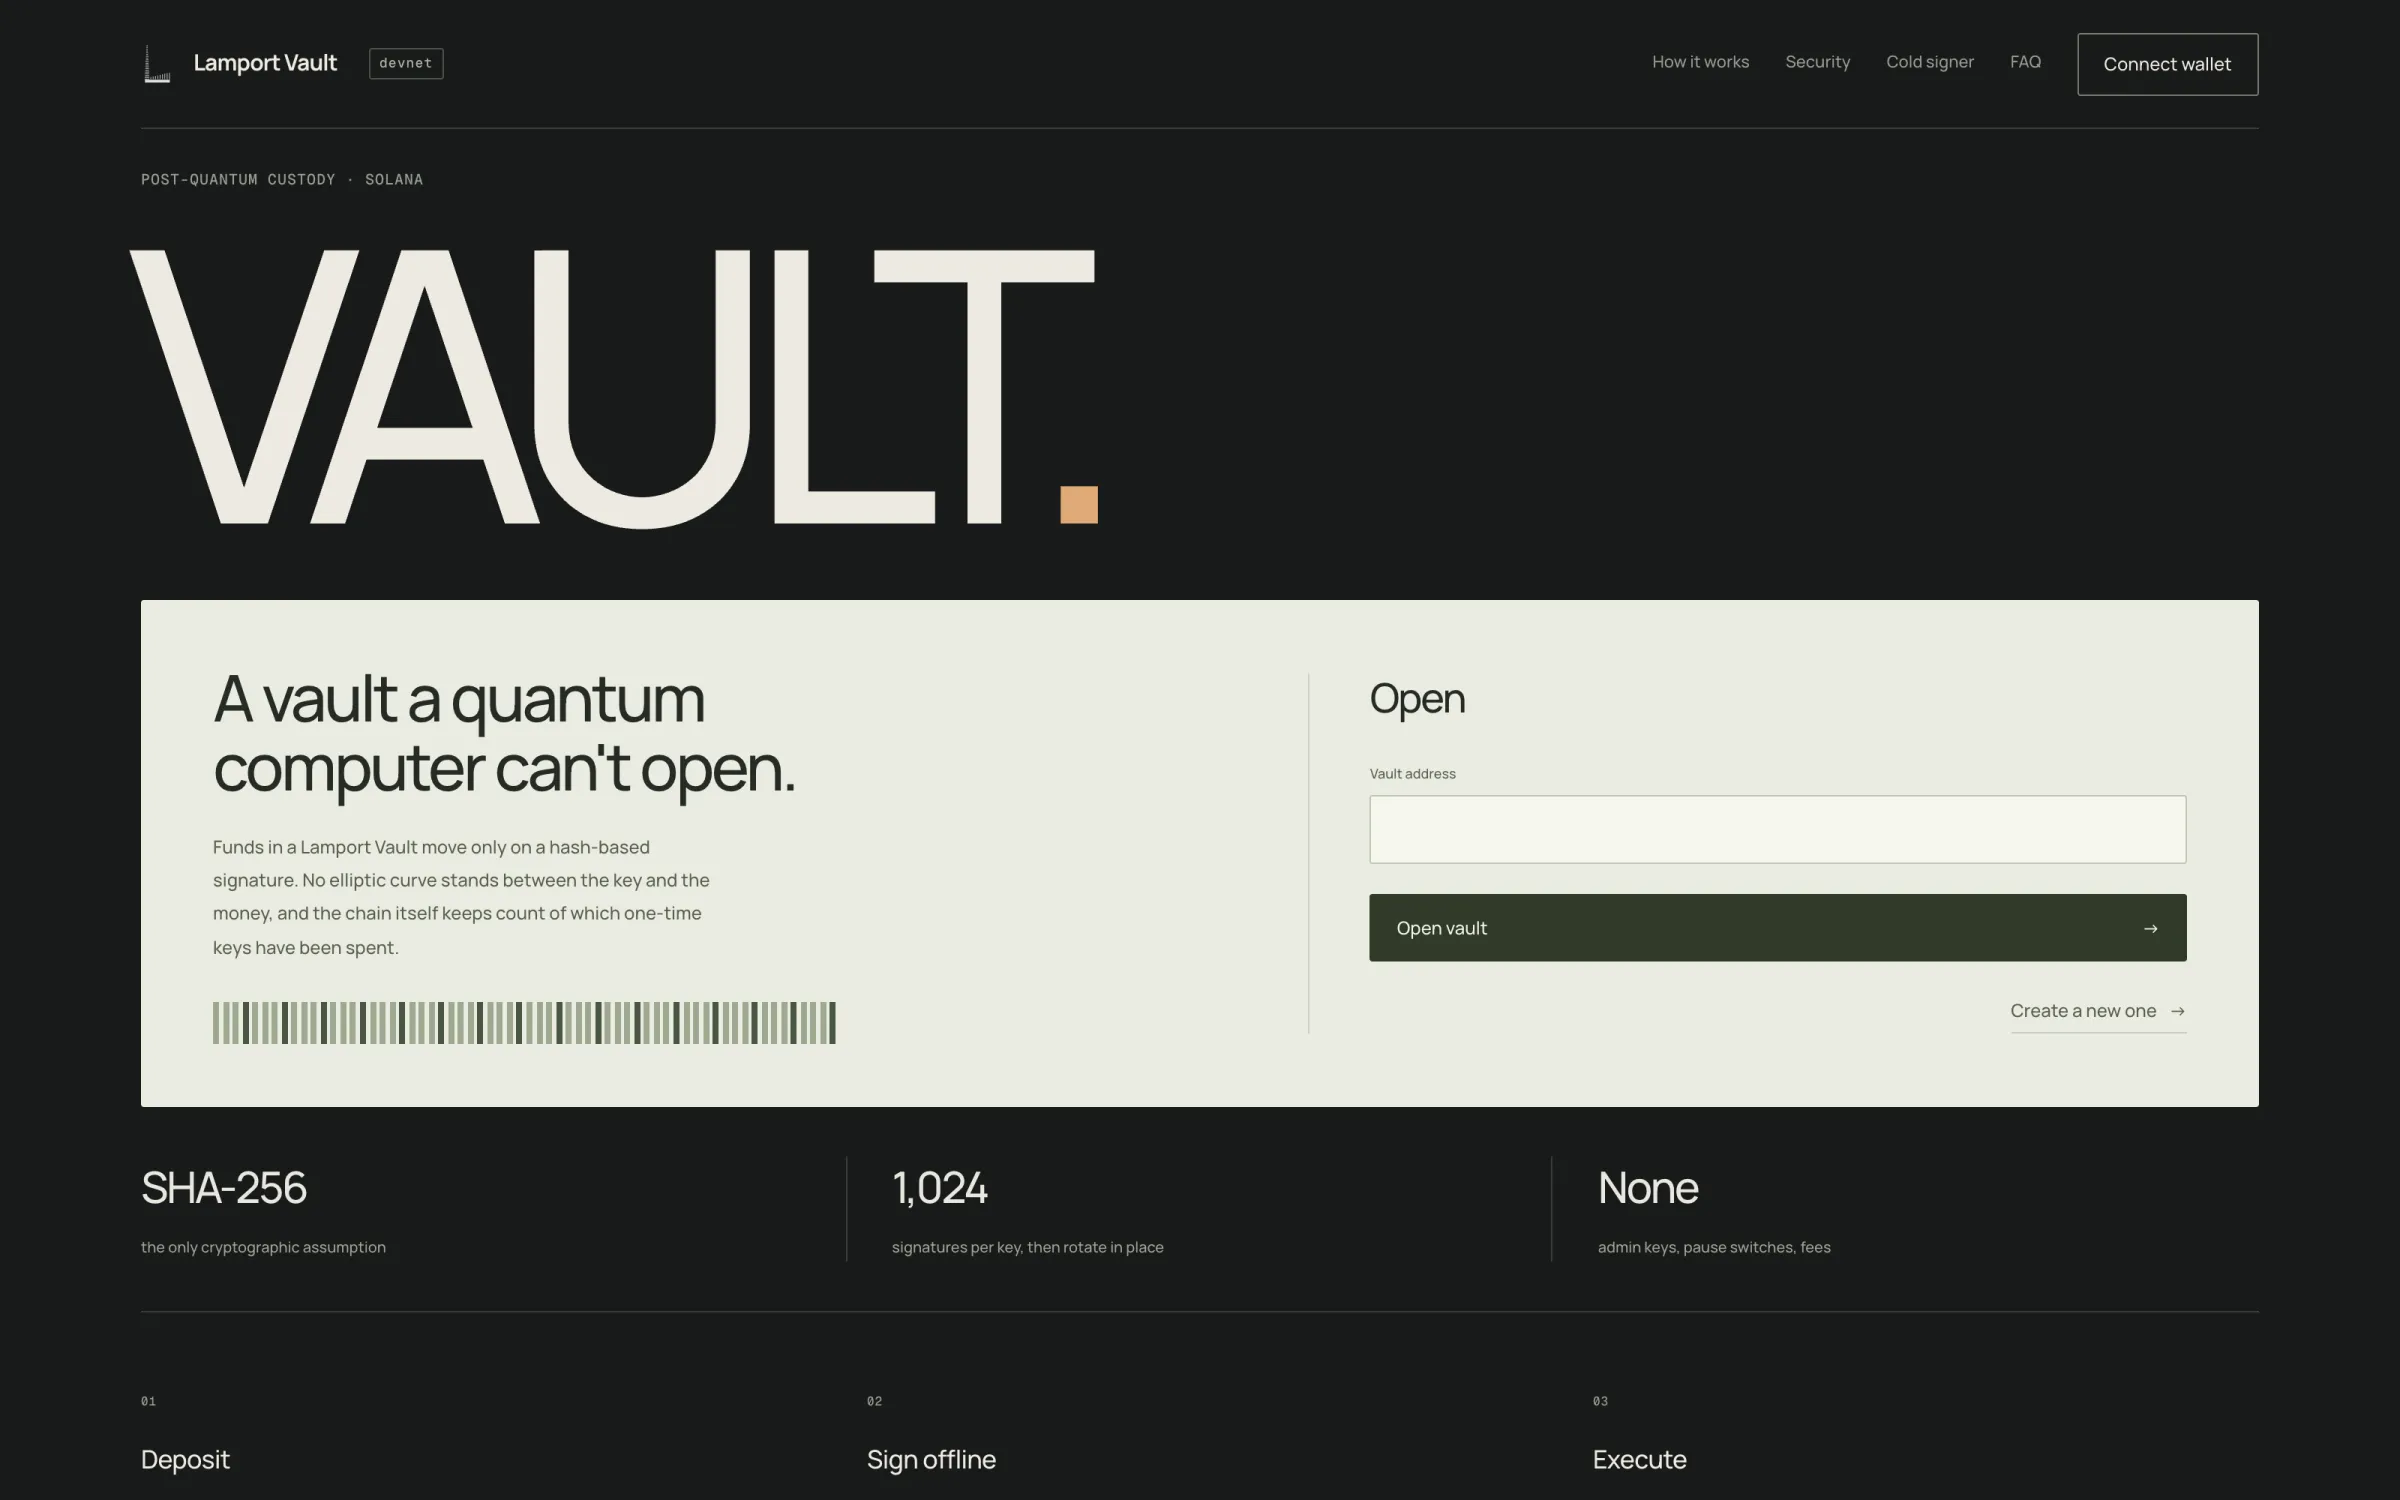This screenshot has height=1500, width=2400.
Task: Click the 'Vault address' field label
Action: point(1412,774)
